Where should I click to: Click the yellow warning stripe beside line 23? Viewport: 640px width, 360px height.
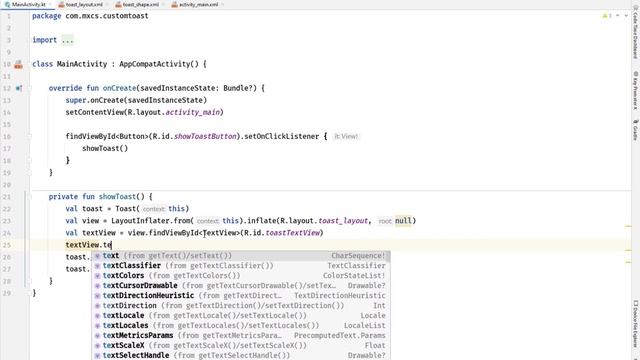tap(628, 226)
